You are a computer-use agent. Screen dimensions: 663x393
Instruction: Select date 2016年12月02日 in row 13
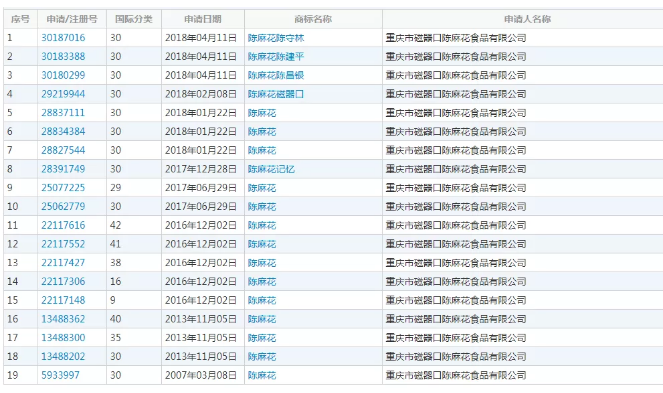point(201,263)
